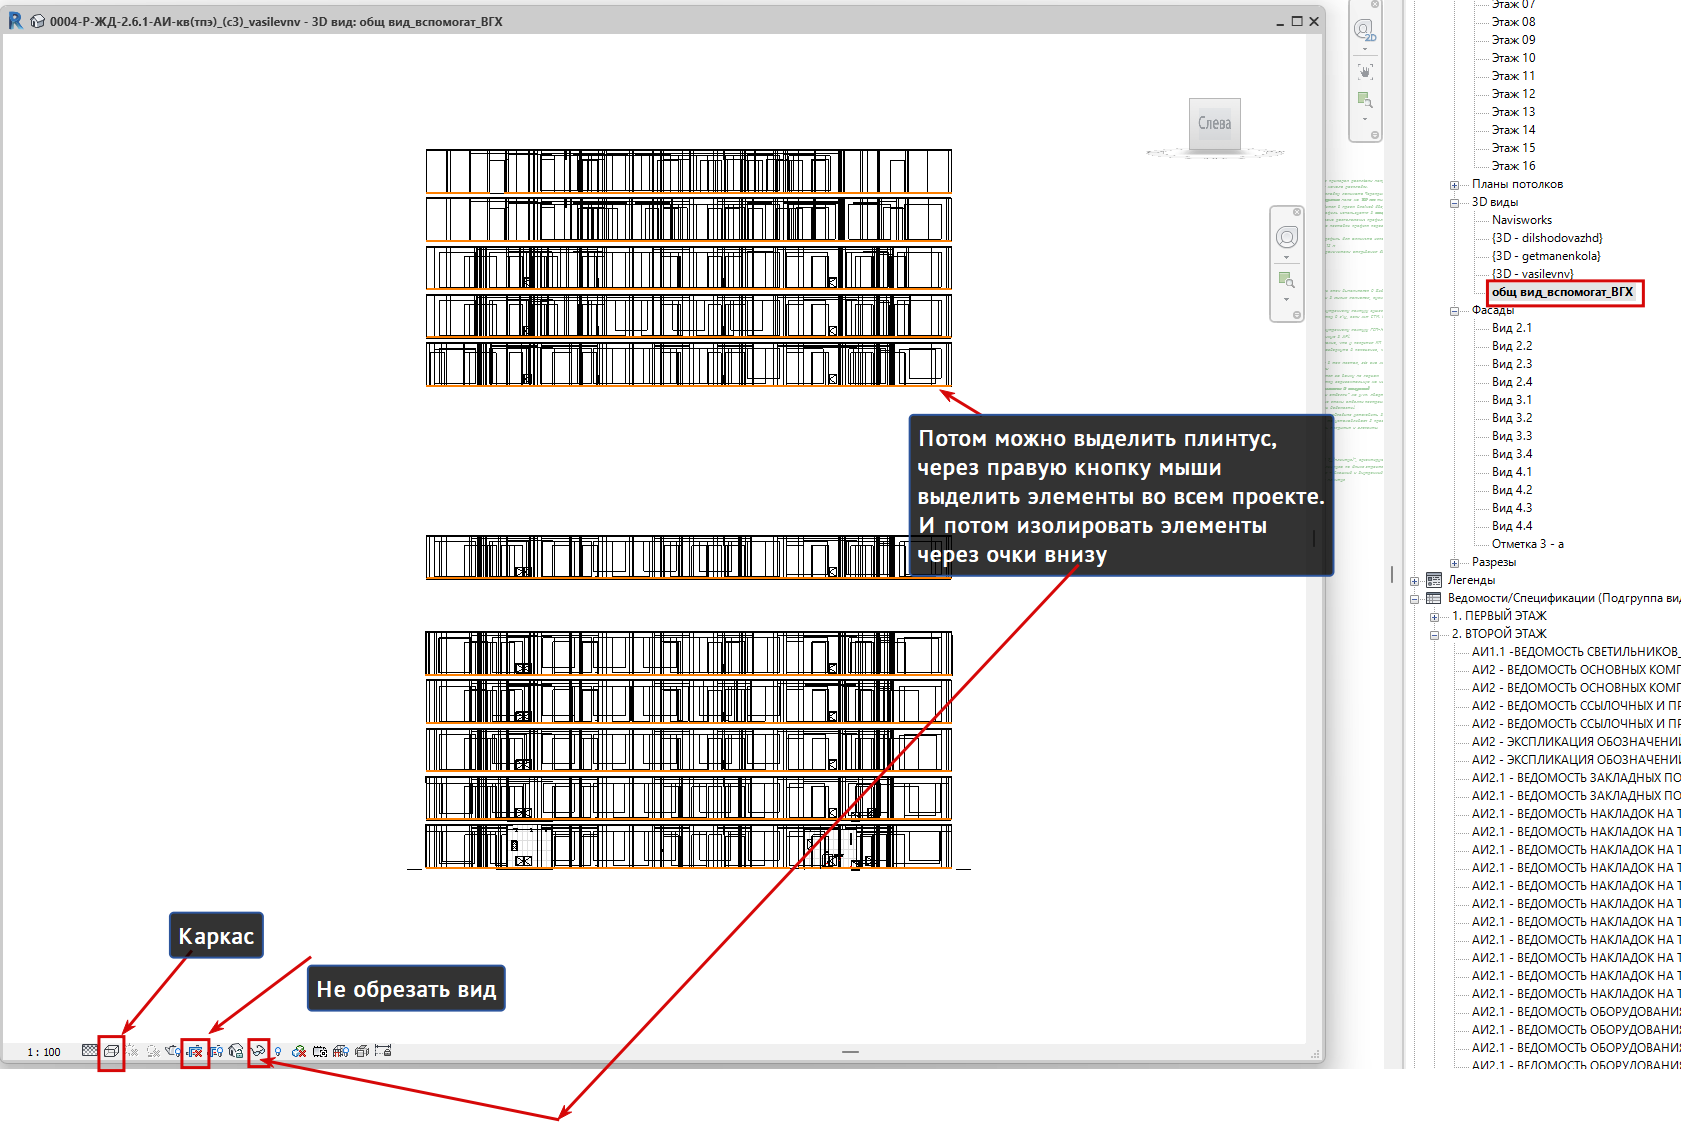Toggle Reveal Hidden Elements light bulb
This screenshot has width=1682, height=1123.
click(x=278, y=1051)
